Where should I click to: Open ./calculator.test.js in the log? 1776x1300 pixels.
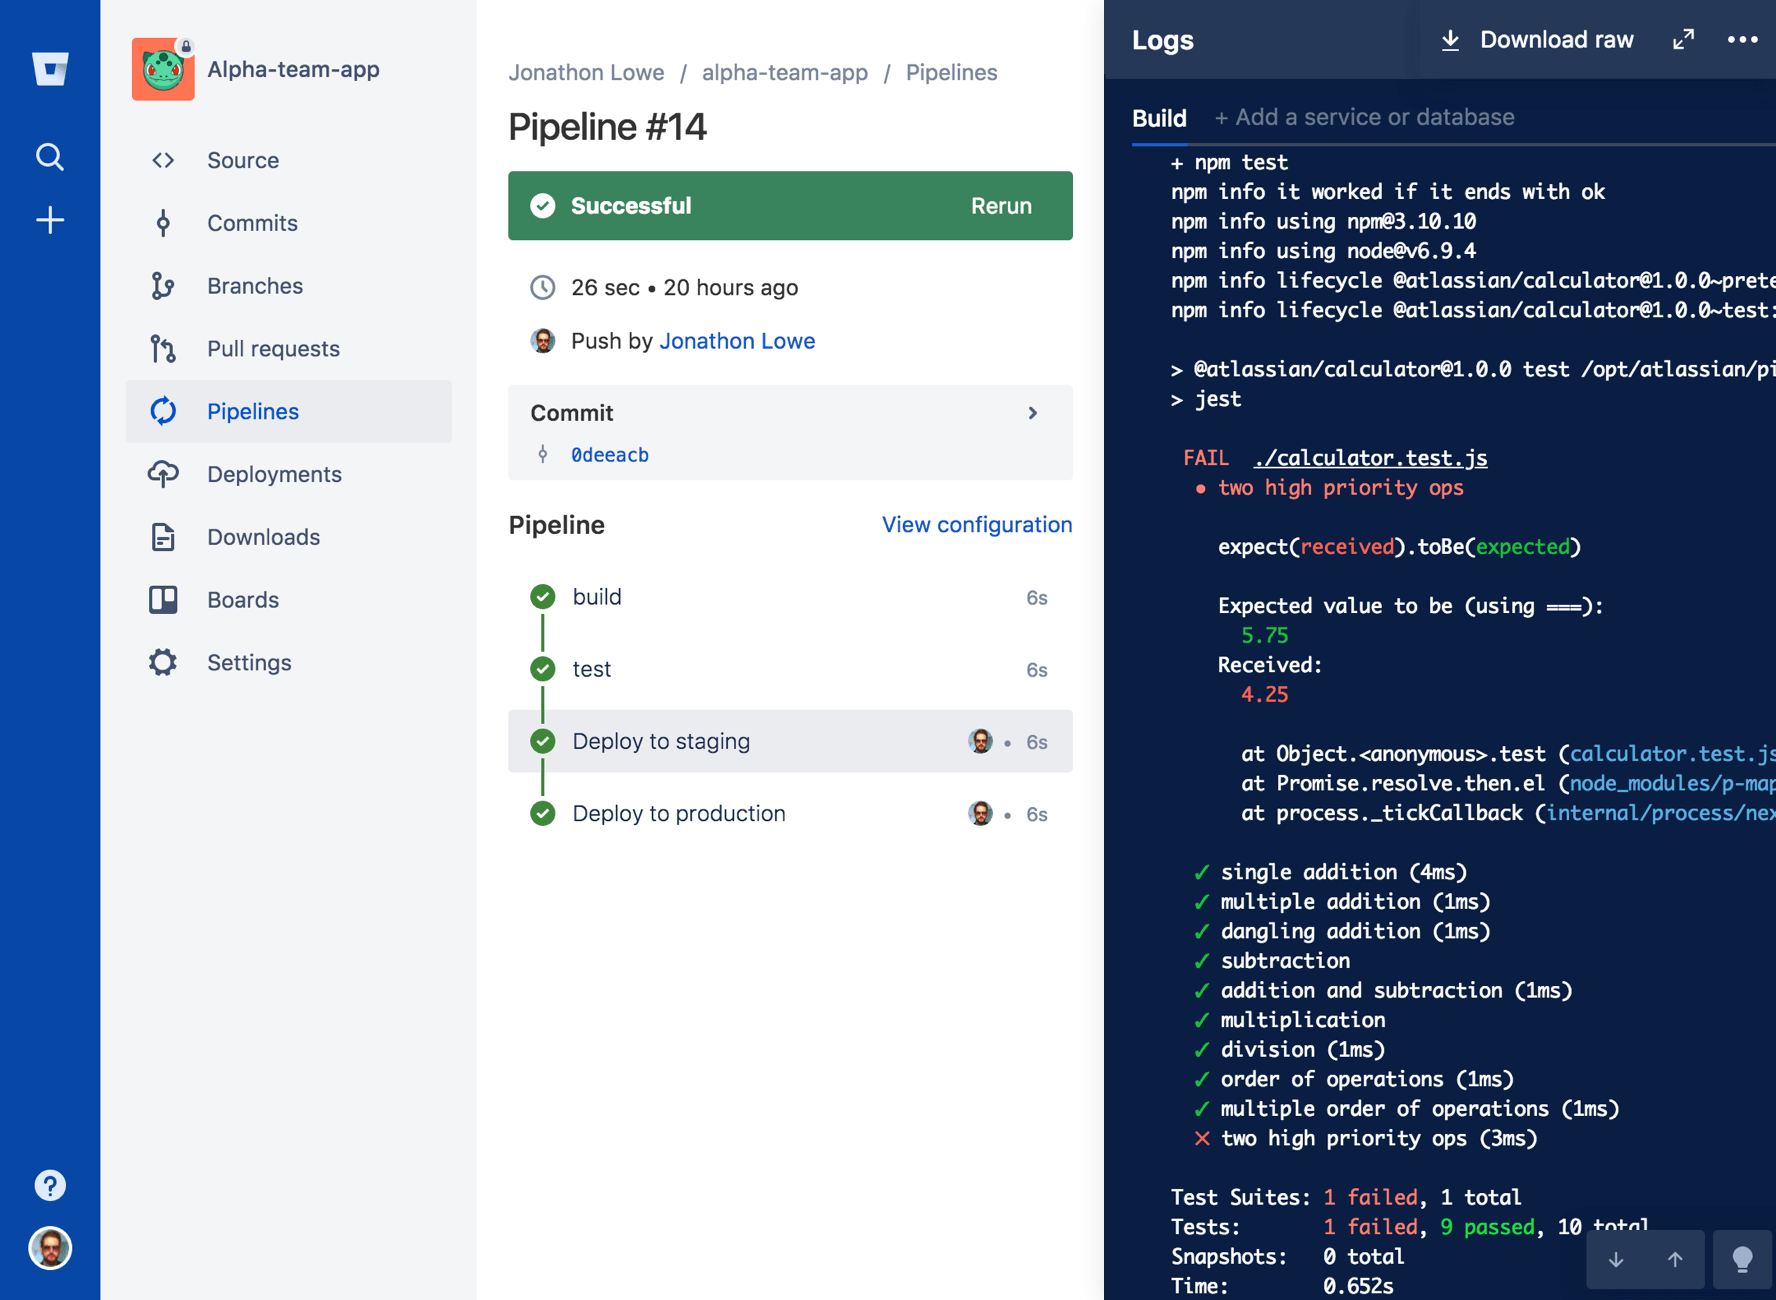coord(1371,458)
